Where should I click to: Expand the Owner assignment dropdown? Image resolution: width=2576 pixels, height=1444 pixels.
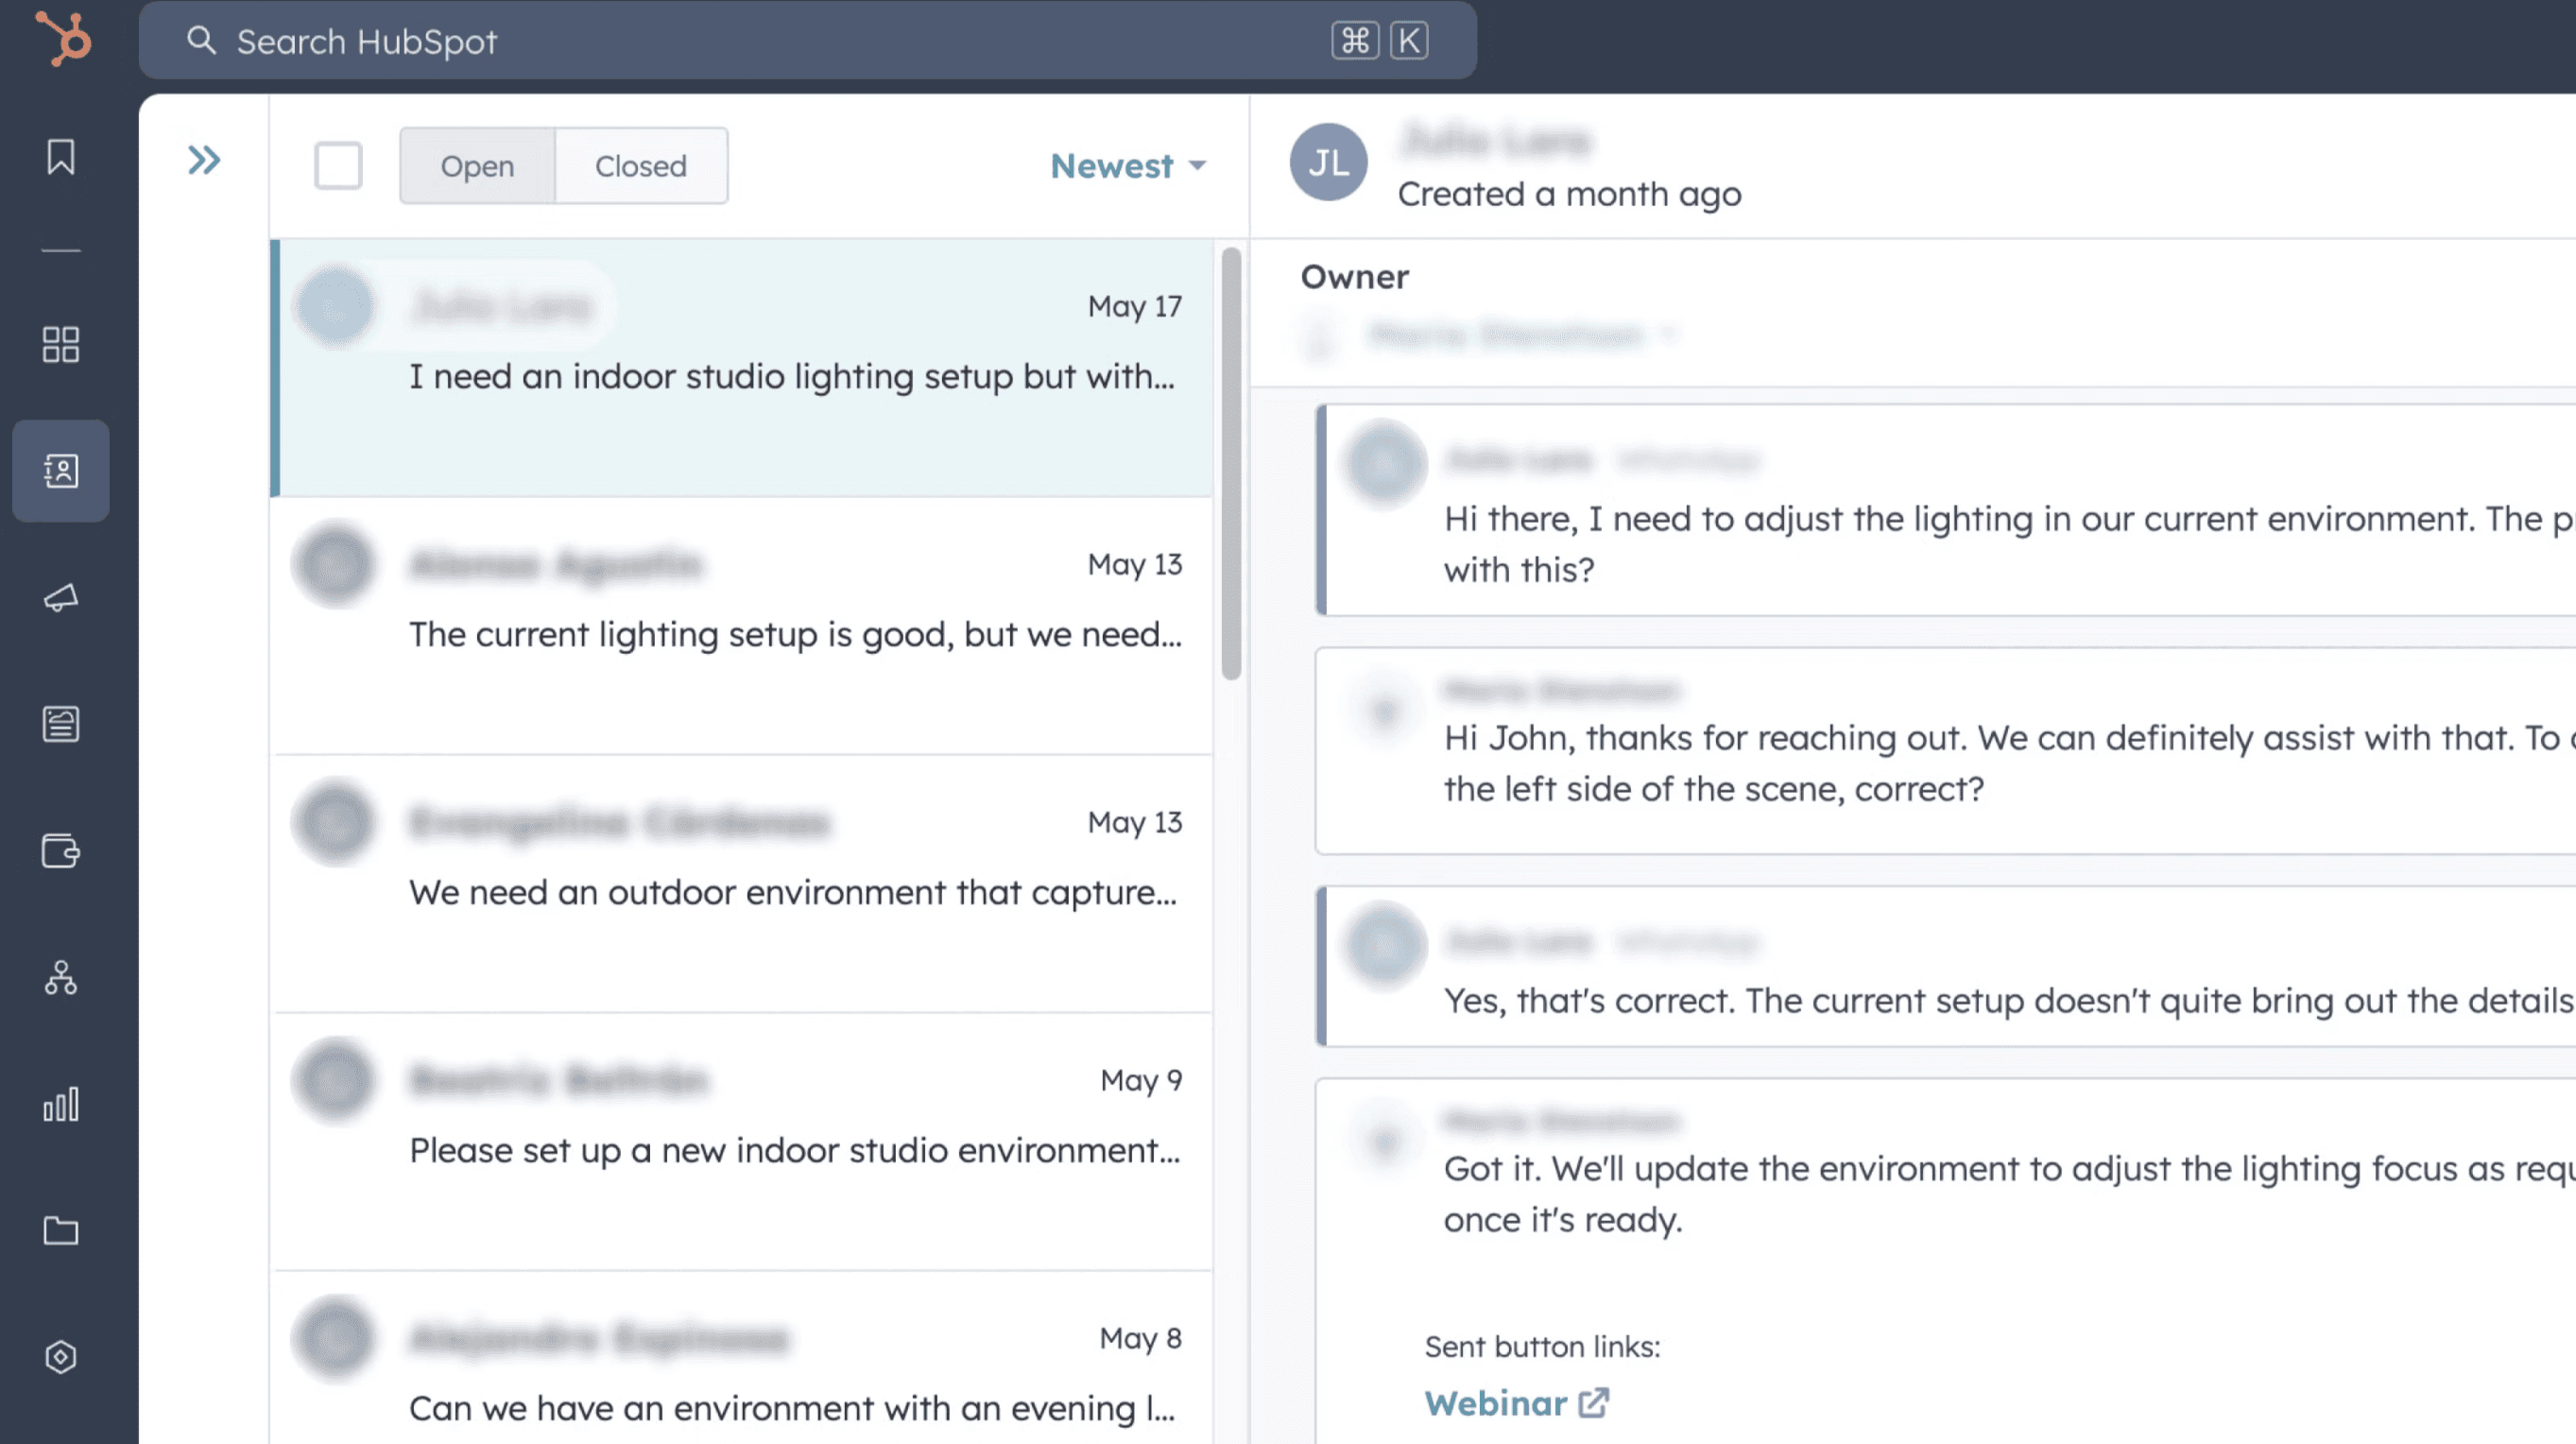pos(1670,336)
